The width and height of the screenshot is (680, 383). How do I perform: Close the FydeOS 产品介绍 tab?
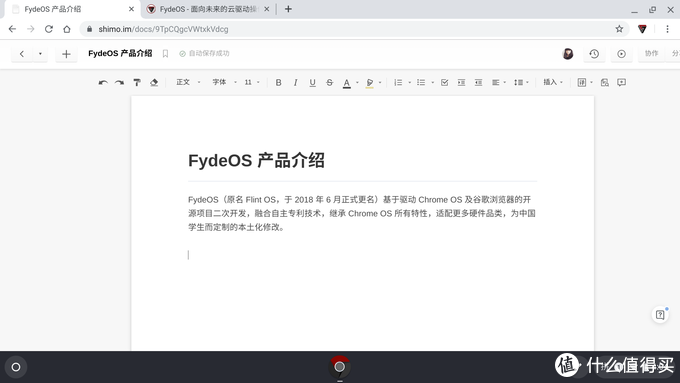(131, 9)
